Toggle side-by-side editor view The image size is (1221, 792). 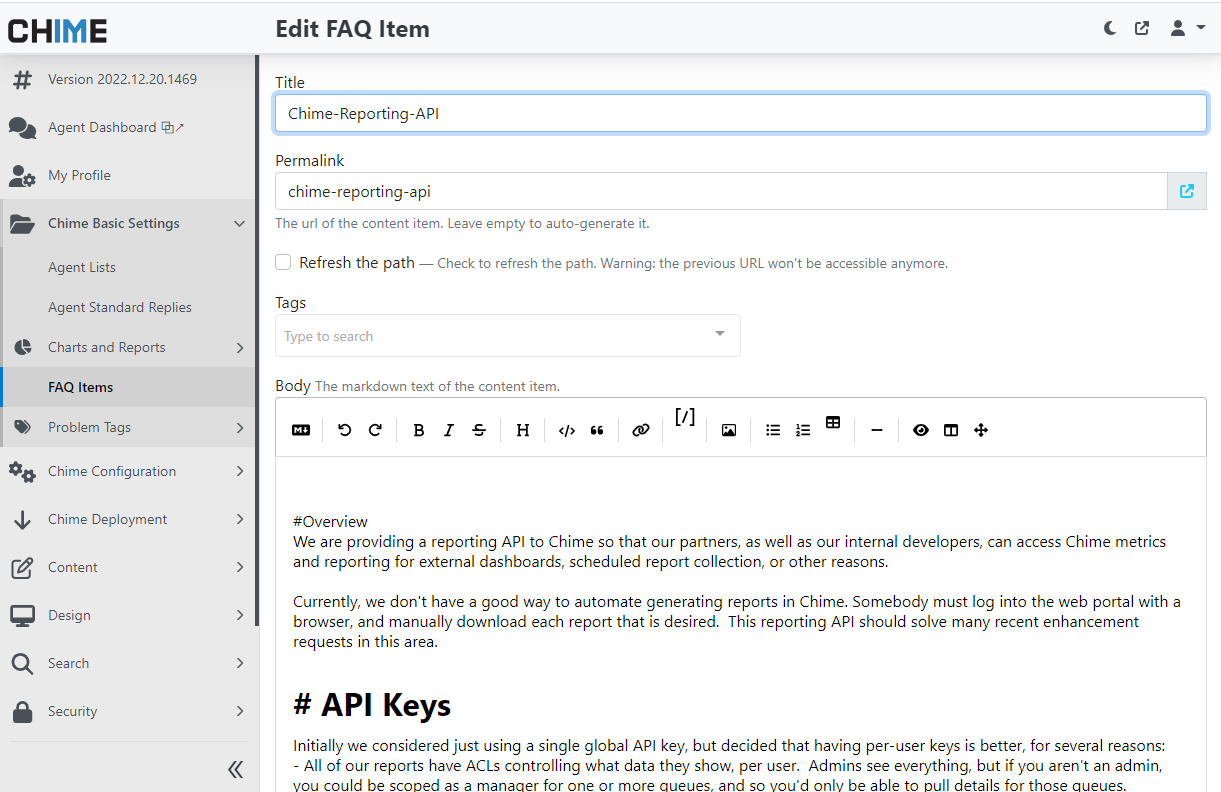[951, 430]
